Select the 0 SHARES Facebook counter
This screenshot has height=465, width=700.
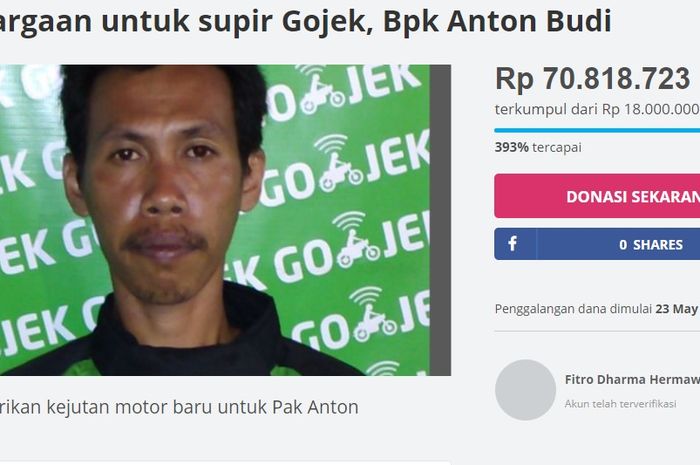point(651,245)
